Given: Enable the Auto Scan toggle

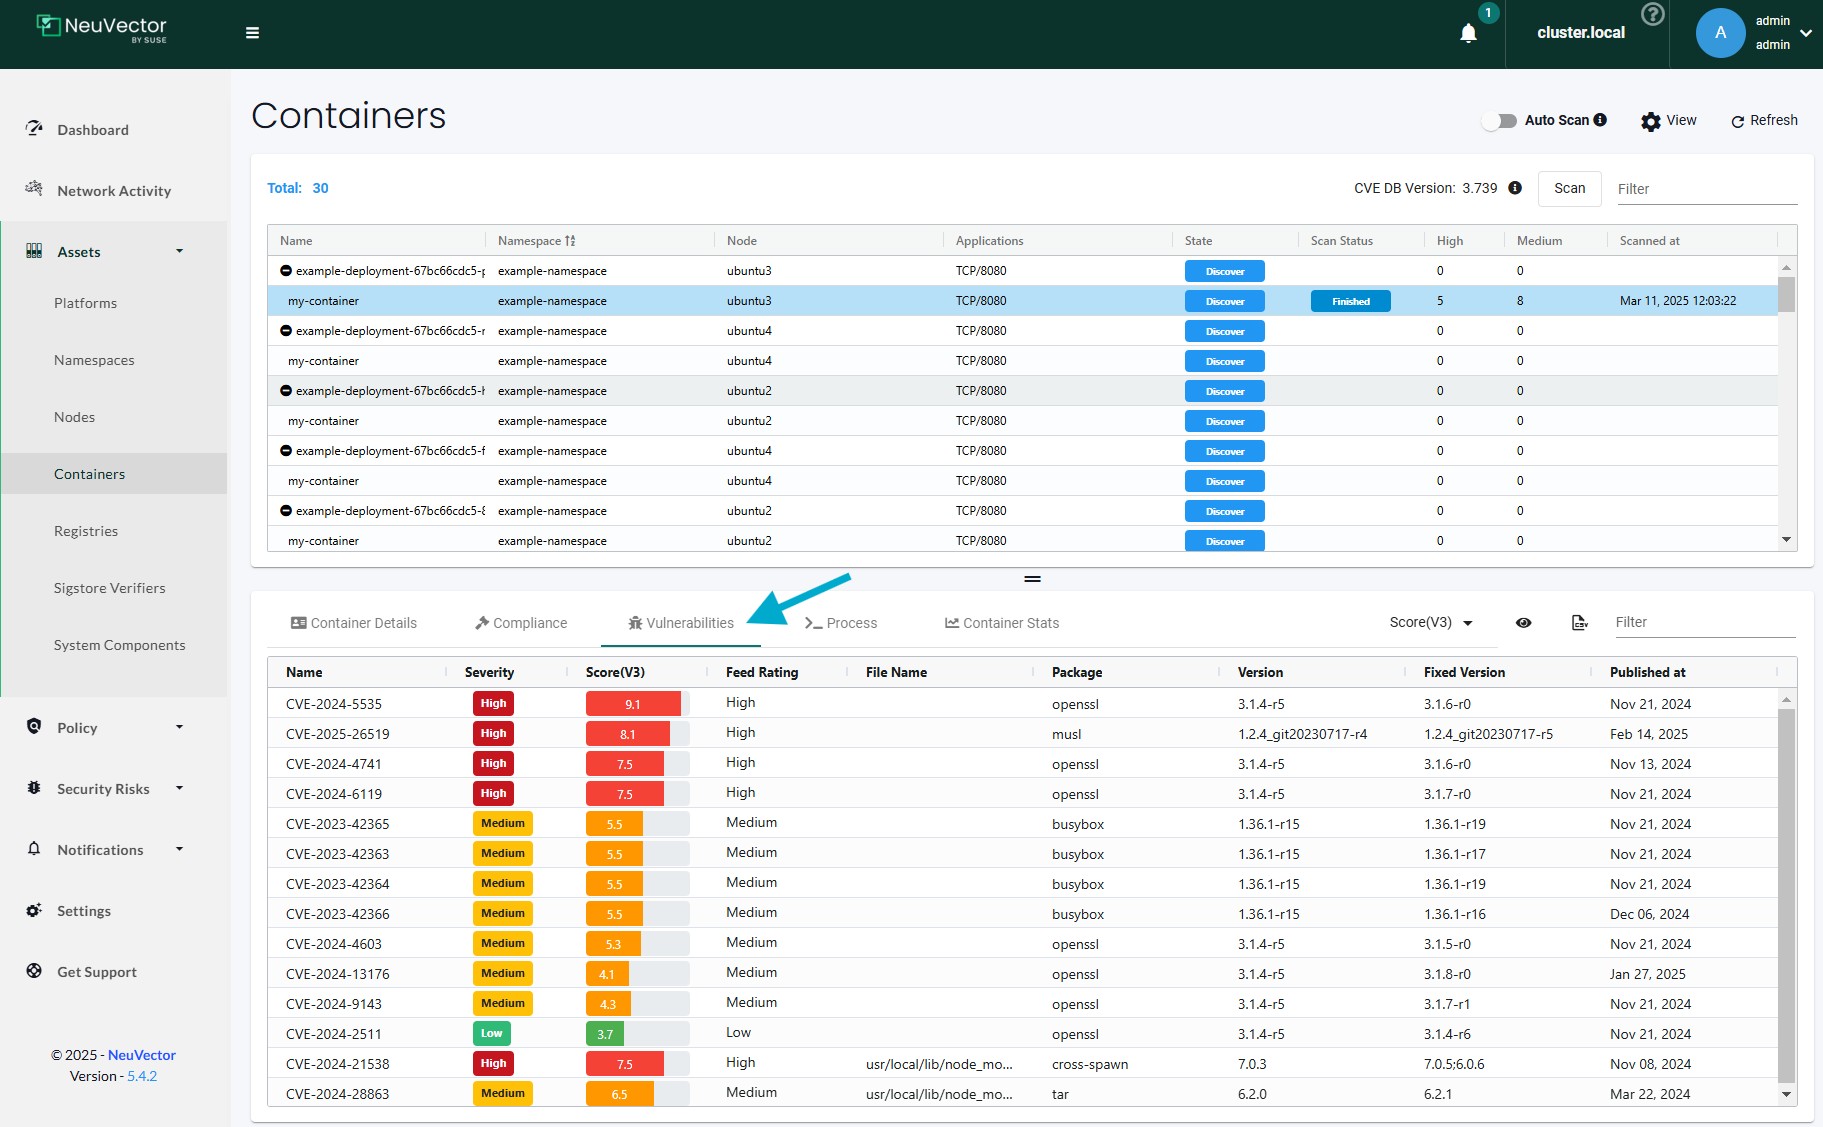Looking at the screenshot, I should pos(1499,120).
